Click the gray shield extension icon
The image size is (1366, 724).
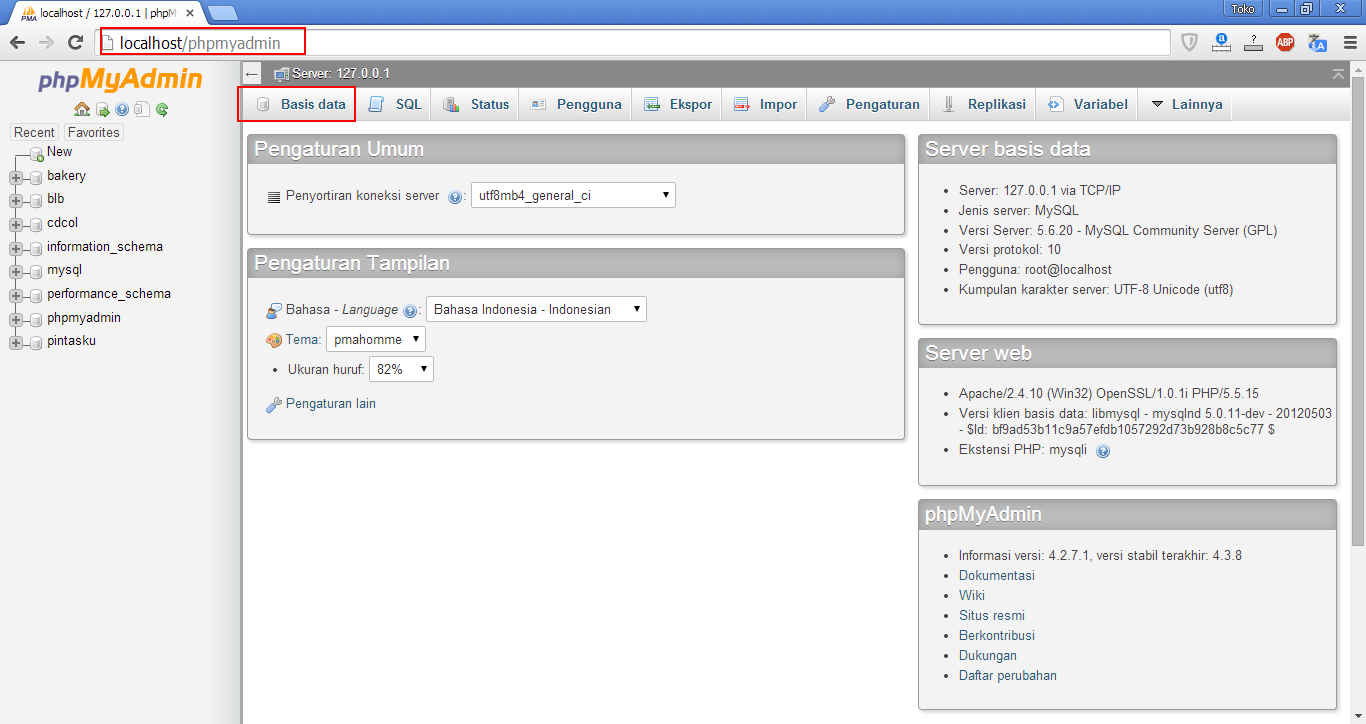pyautogui.click(x=1189, y=42)
